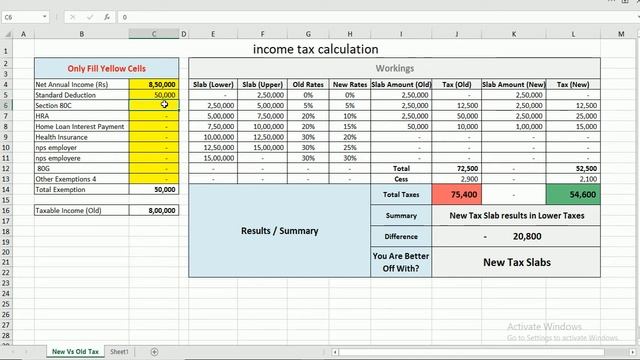The height and width of the screenshot is (360, 640).
Task: Click the Slab (Lower) column heading
Action: pos(213,84)
